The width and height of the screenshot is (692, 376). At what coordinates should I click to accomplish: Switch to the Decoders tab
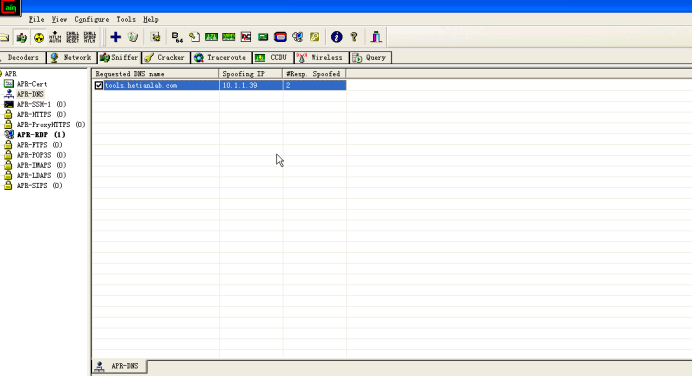[x=22, y=57]
